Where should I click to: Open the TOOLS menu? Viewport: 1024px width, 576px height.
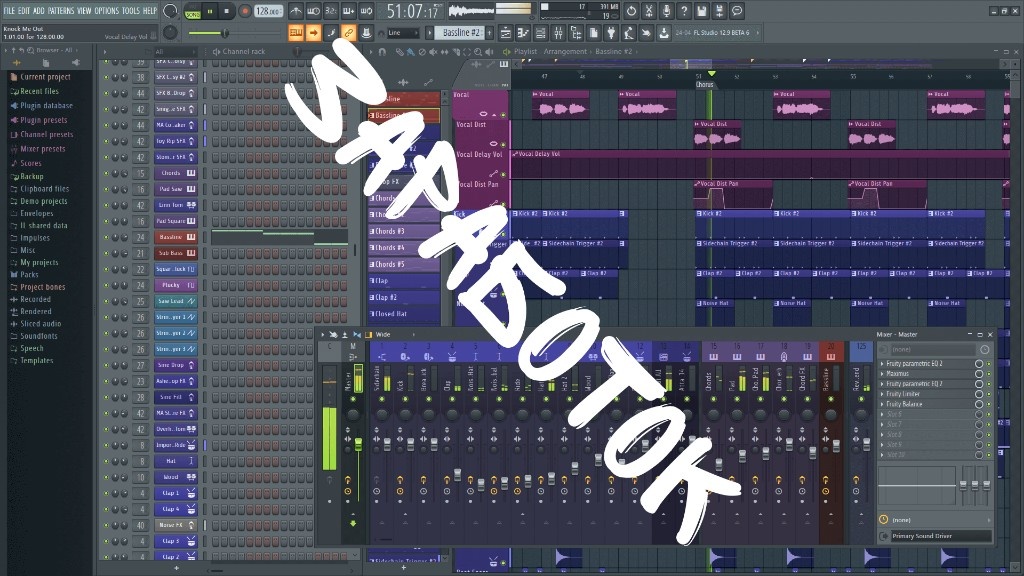[131, 11]
